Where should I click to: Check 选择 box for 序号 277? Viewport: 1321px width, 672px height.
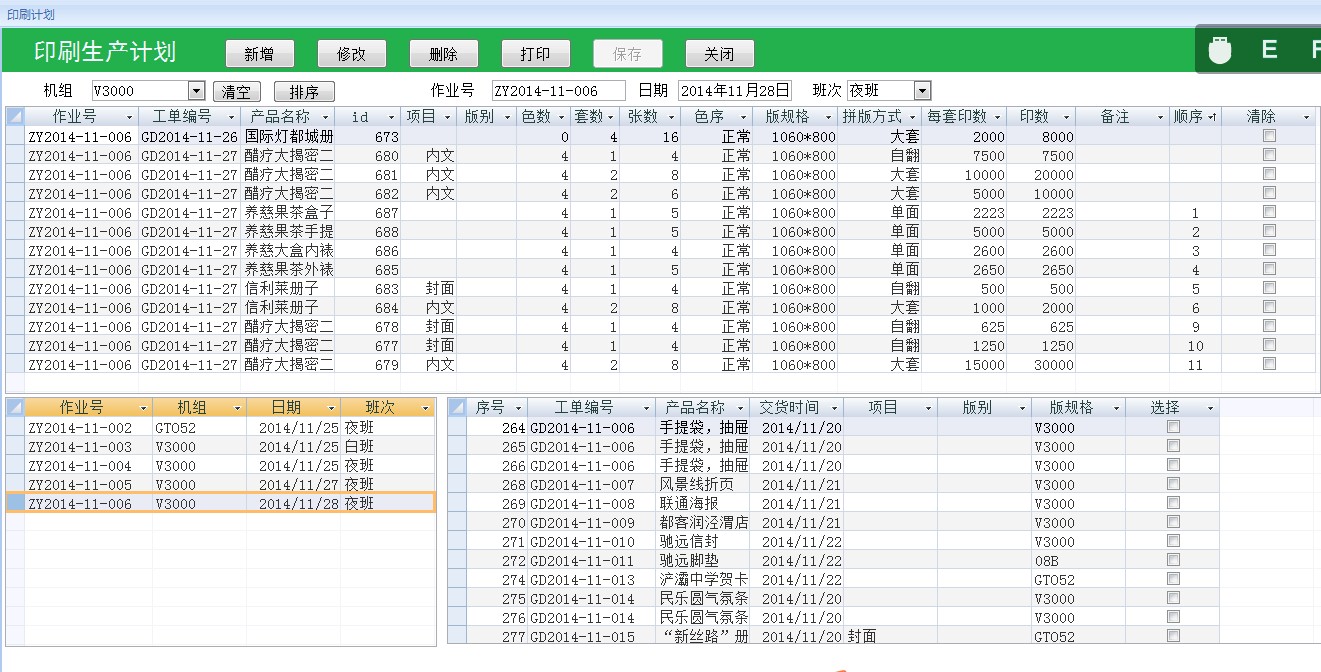click(x=1173, y=636)
